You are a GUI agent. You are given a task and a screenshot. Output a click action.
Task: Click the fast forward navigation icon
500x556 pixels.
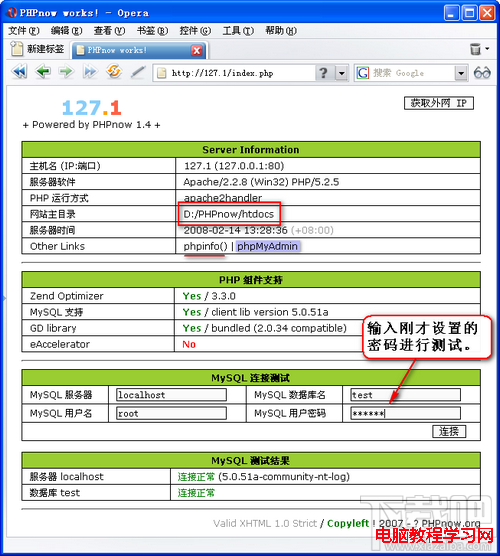90,72
